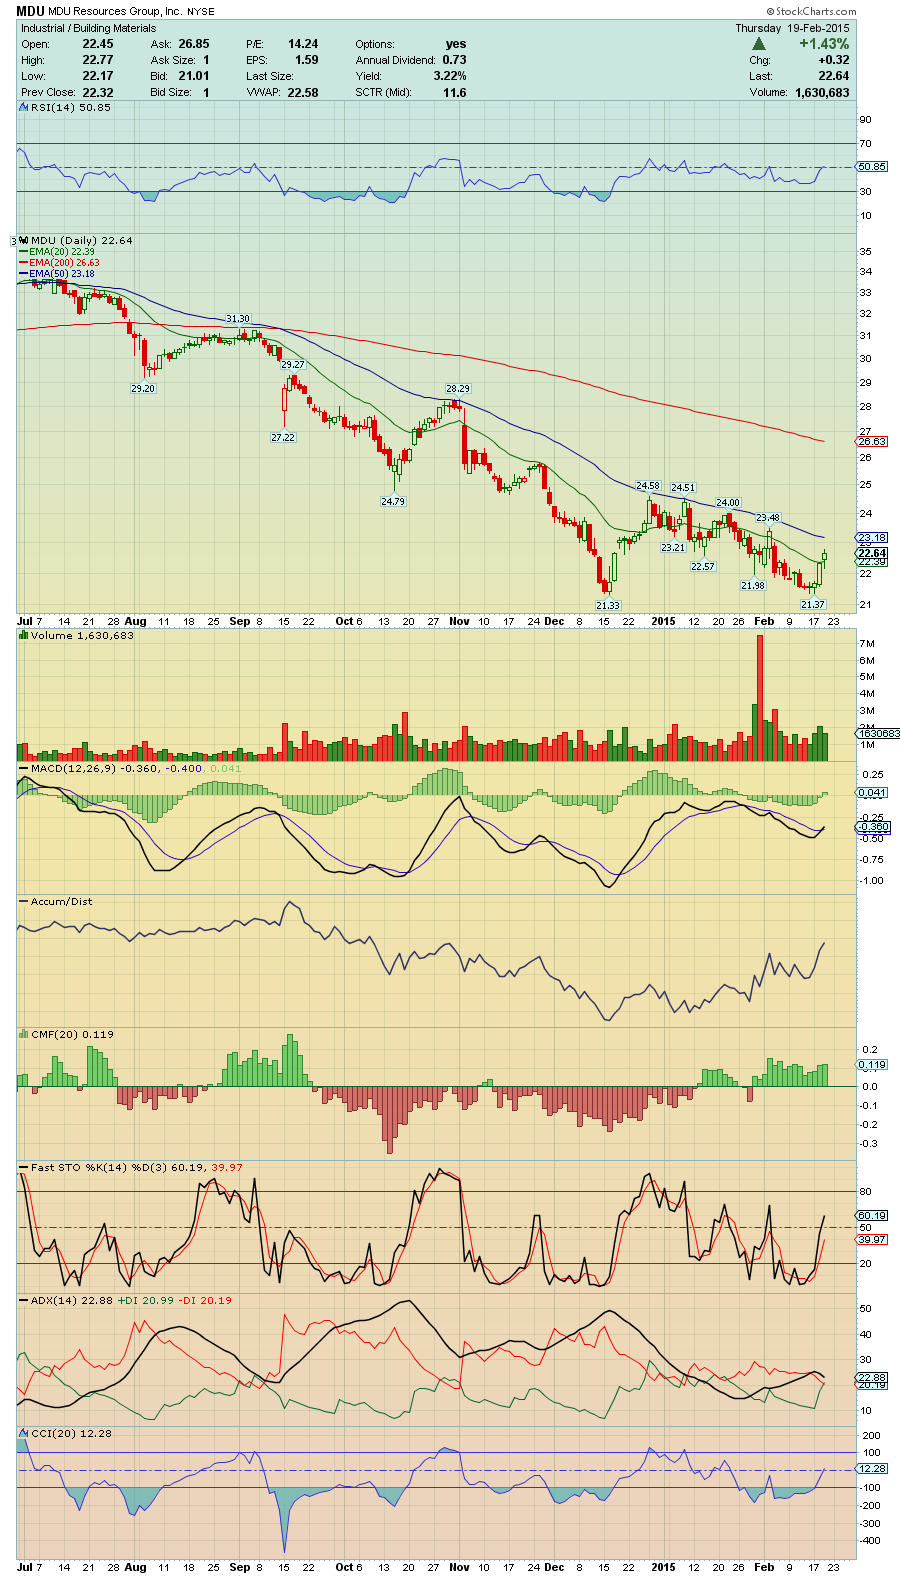
Task: Click the Fast STO 39.97 red axis tag
Action: (x=872, y=1239)
